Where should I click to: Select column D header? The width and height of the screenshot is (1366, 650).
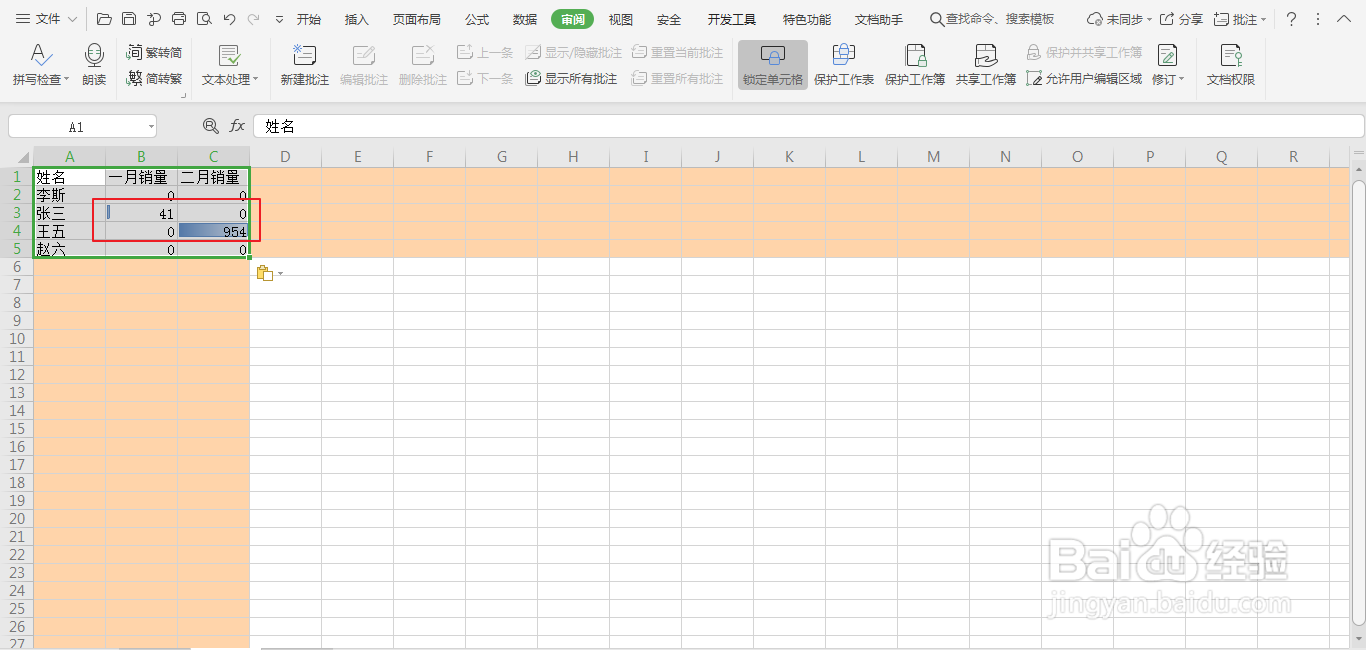(x=286, y=156)
